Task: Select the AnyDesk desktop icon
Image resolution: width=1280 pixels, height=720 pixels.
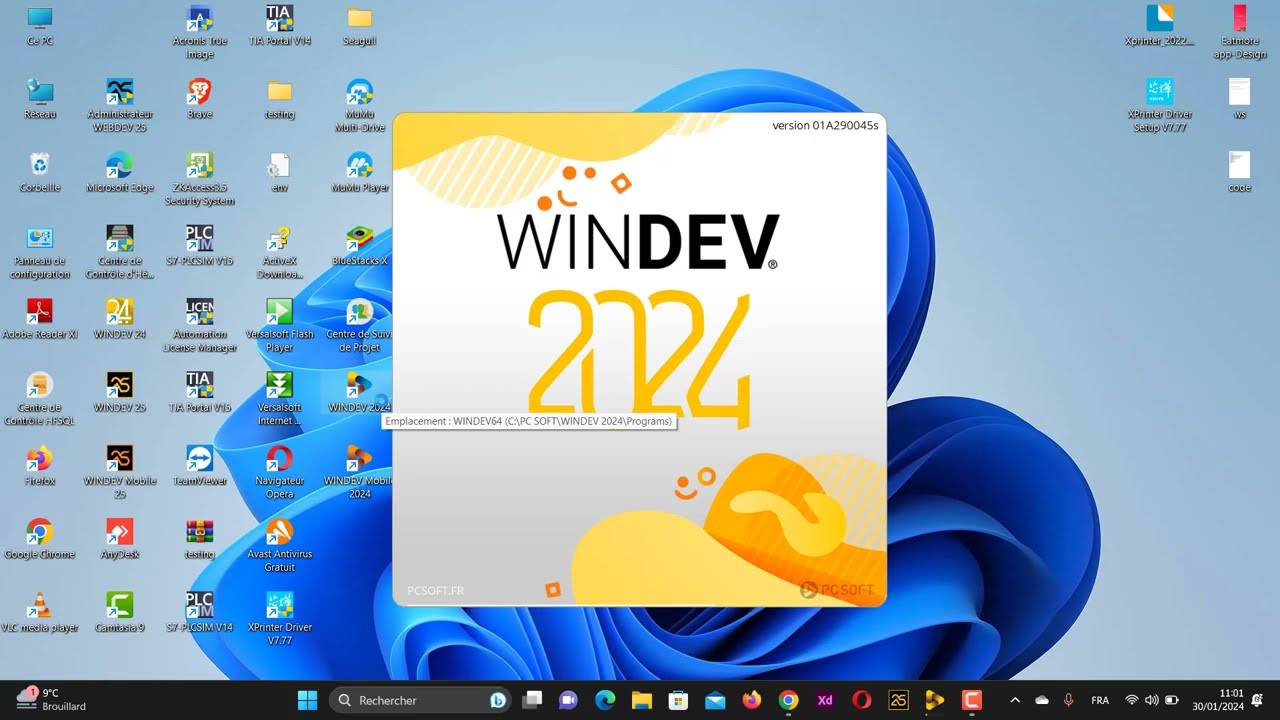Action: point(120,538)
